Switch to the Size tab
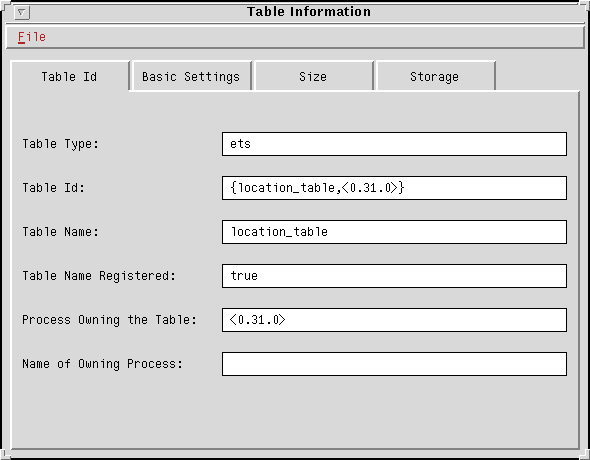 [313, 77]
